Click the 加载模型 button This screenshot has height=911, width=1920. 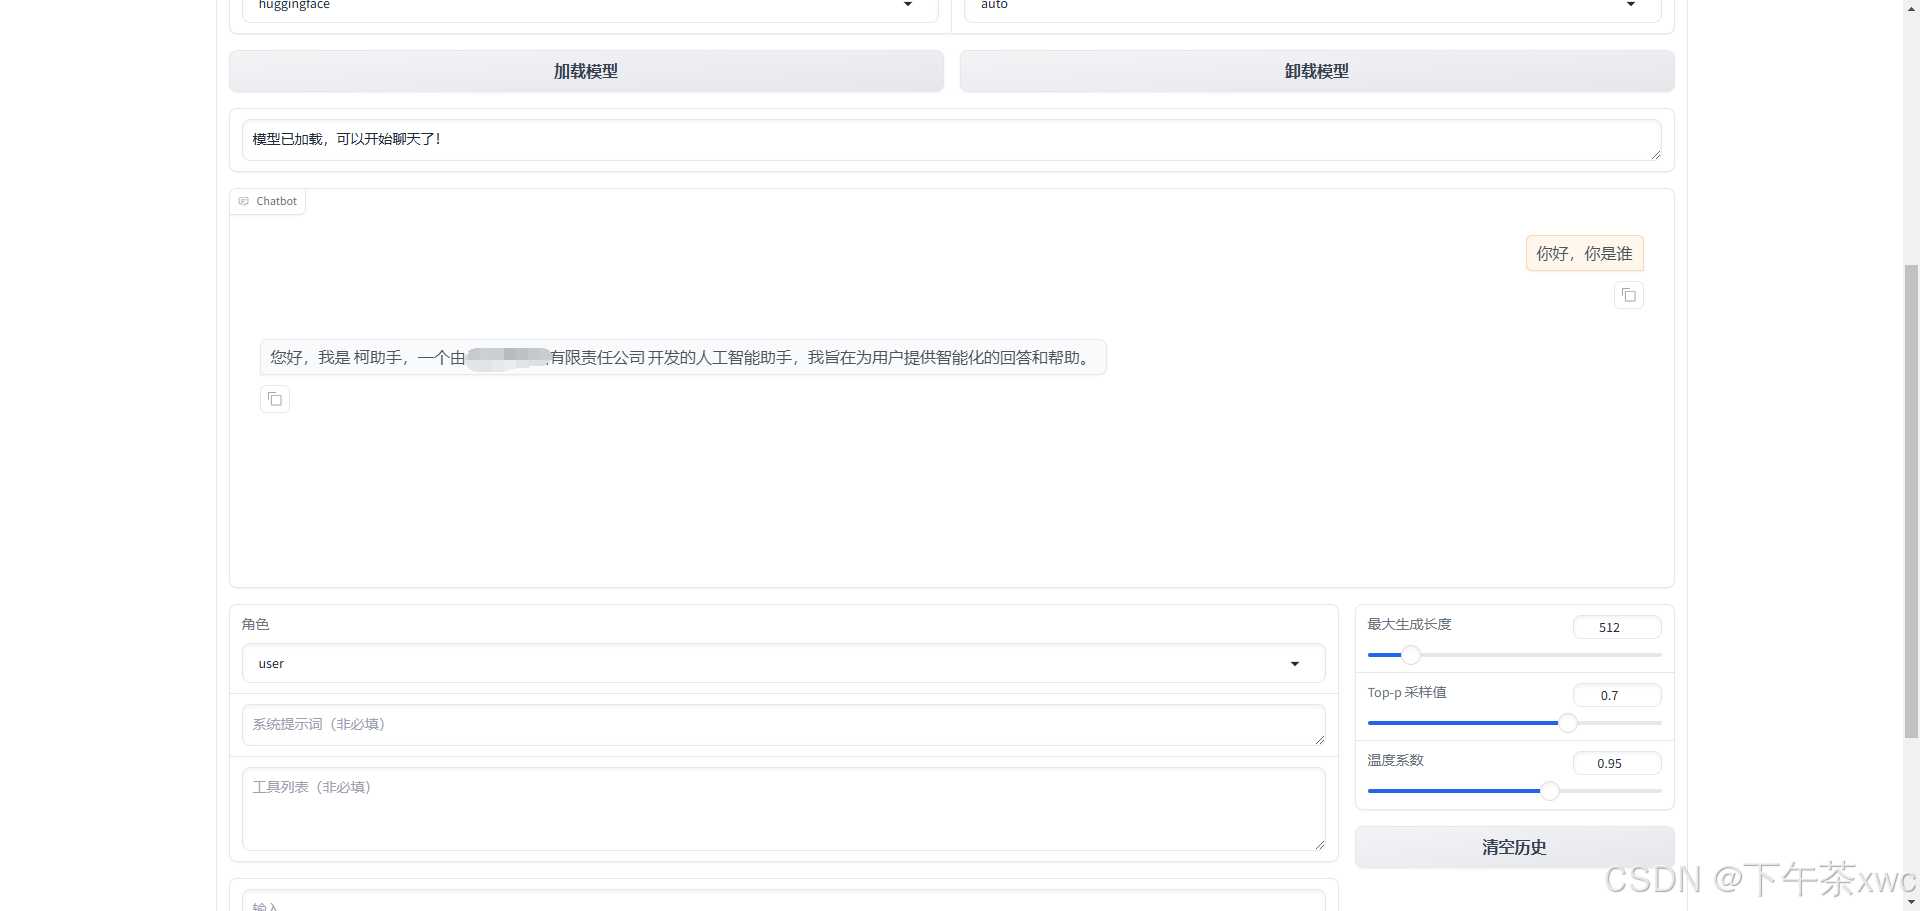tap(586, 70)
